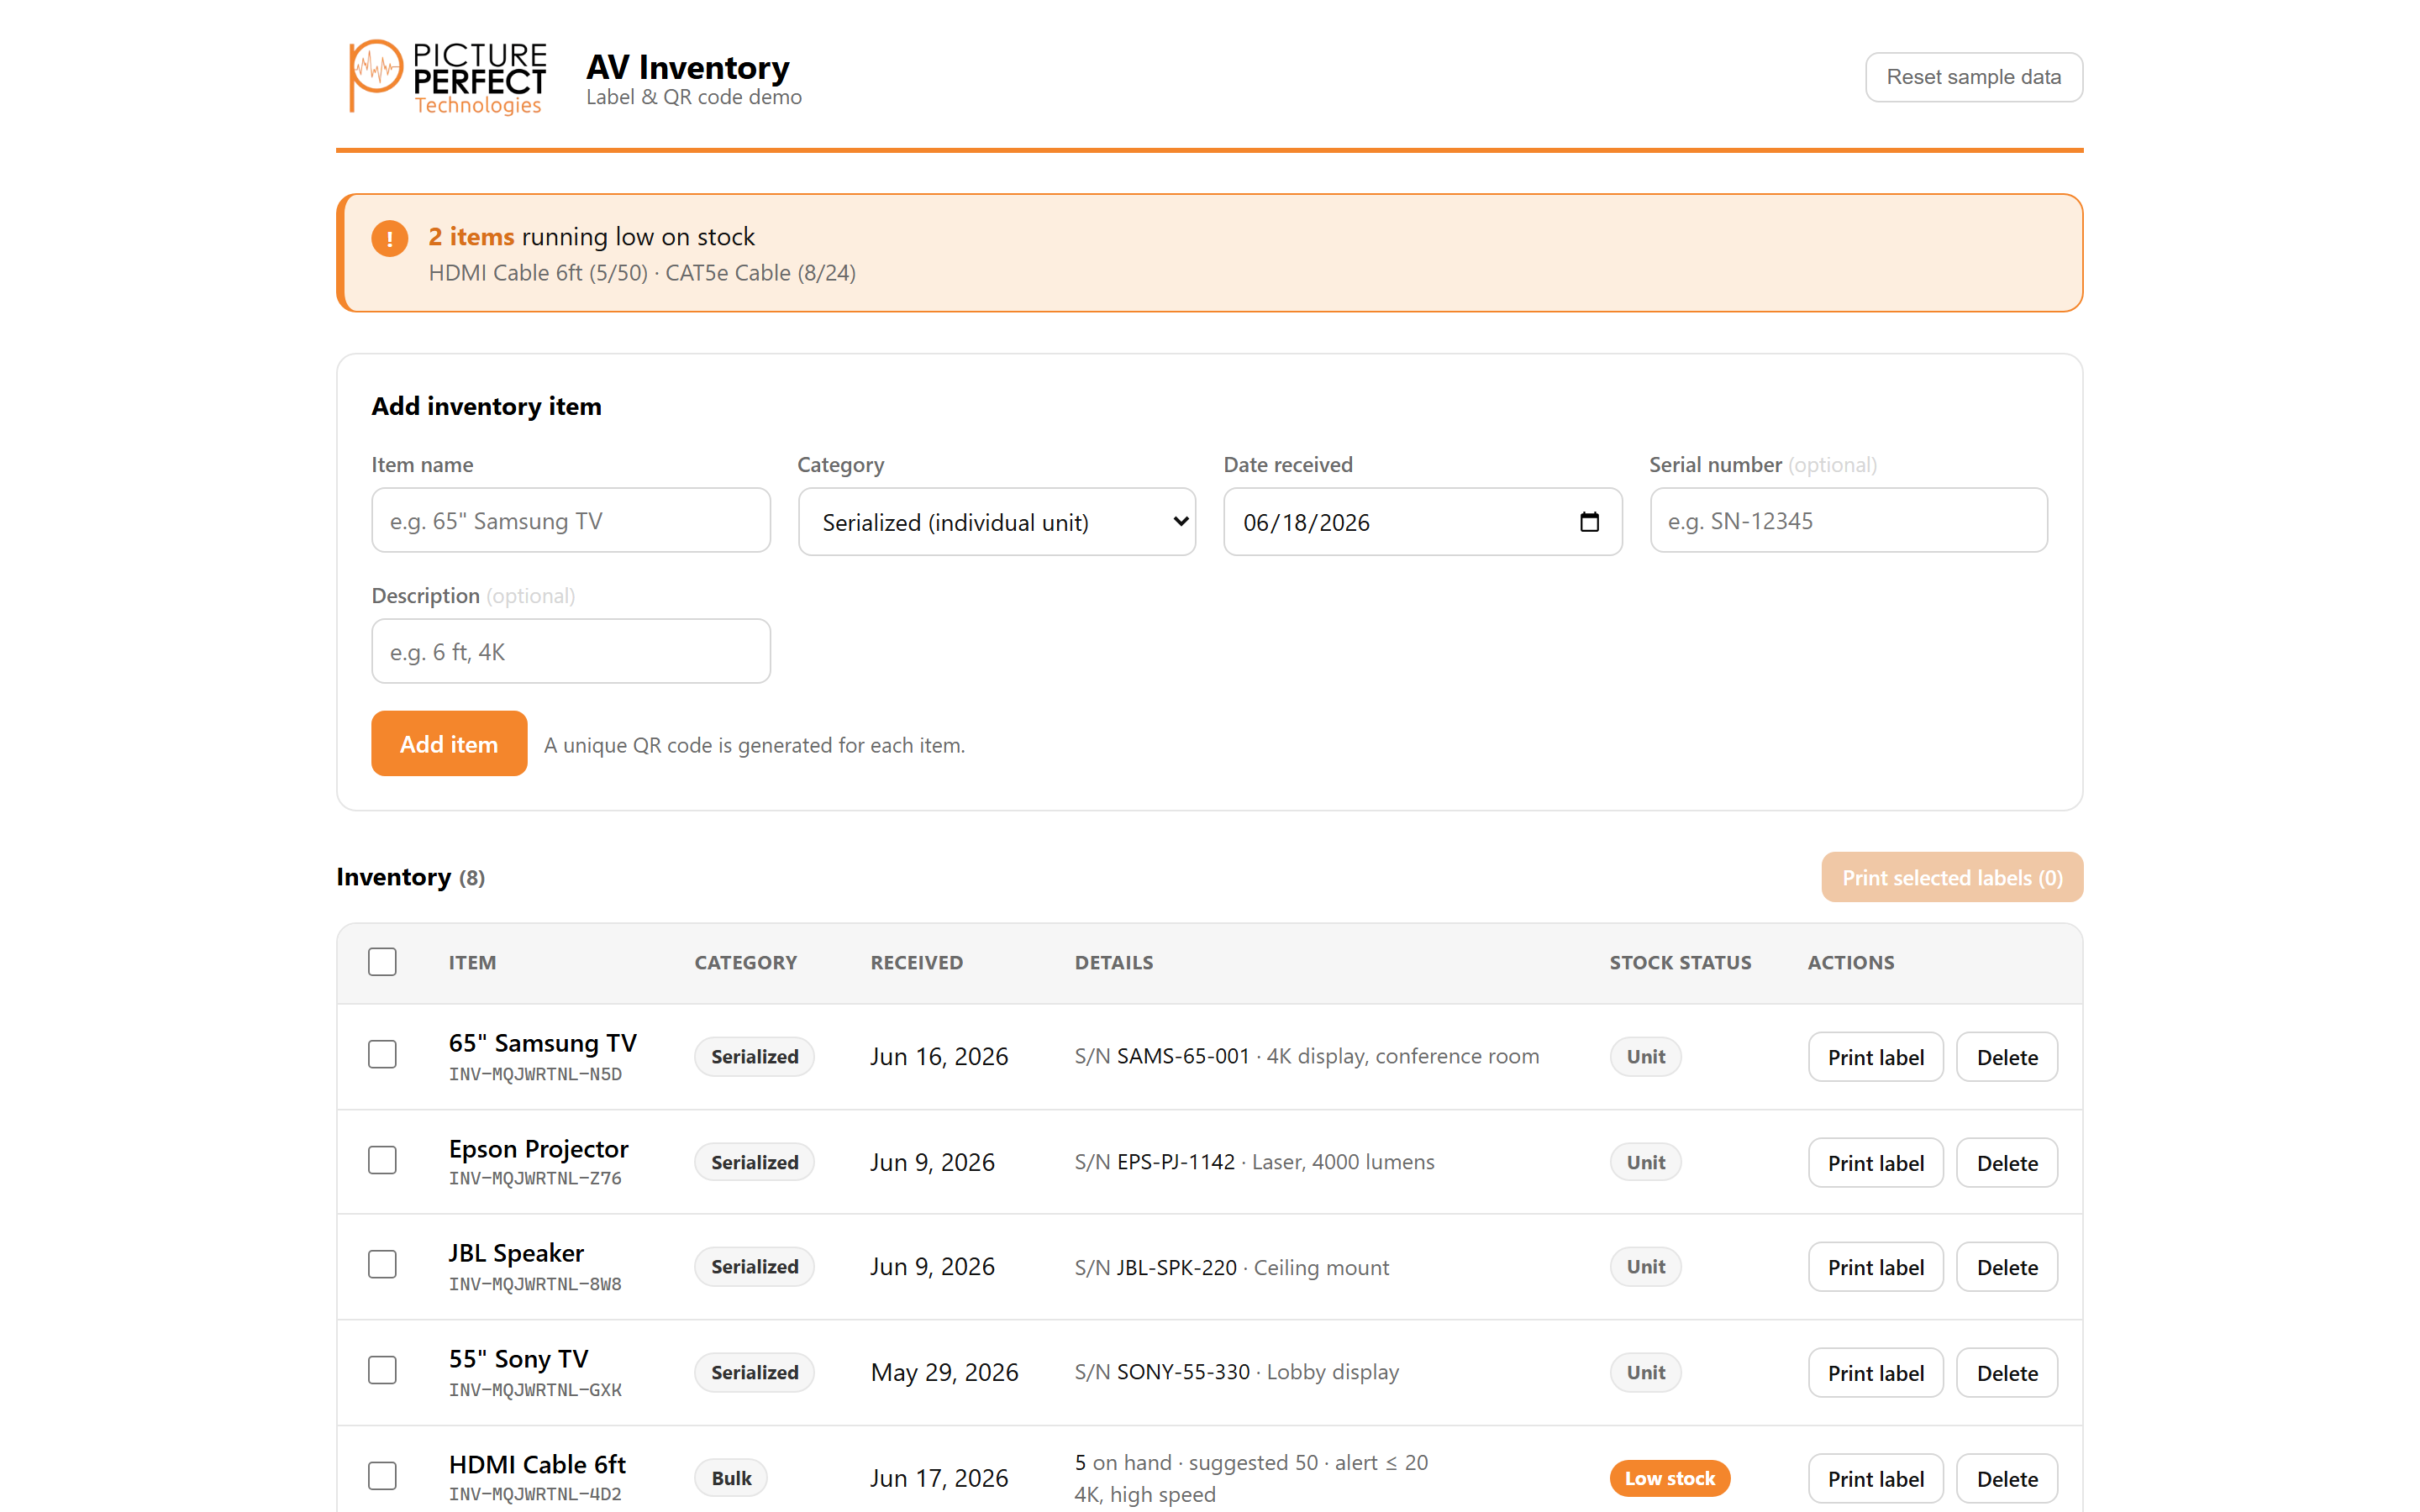Tick the Epson Projector row checkbox
Viewport: 2420px width, 1512px height.
(x=382, y=1160)
